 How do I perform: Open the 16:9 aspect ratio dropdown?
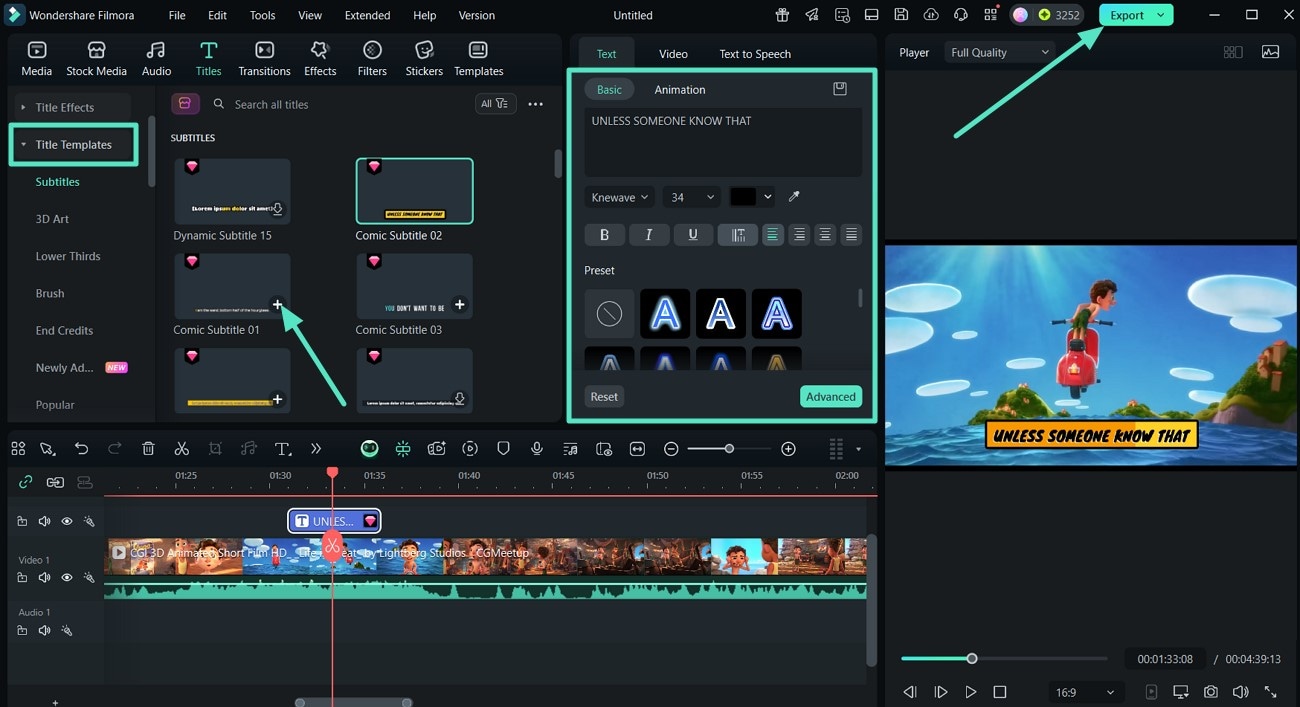(1084, 692)
